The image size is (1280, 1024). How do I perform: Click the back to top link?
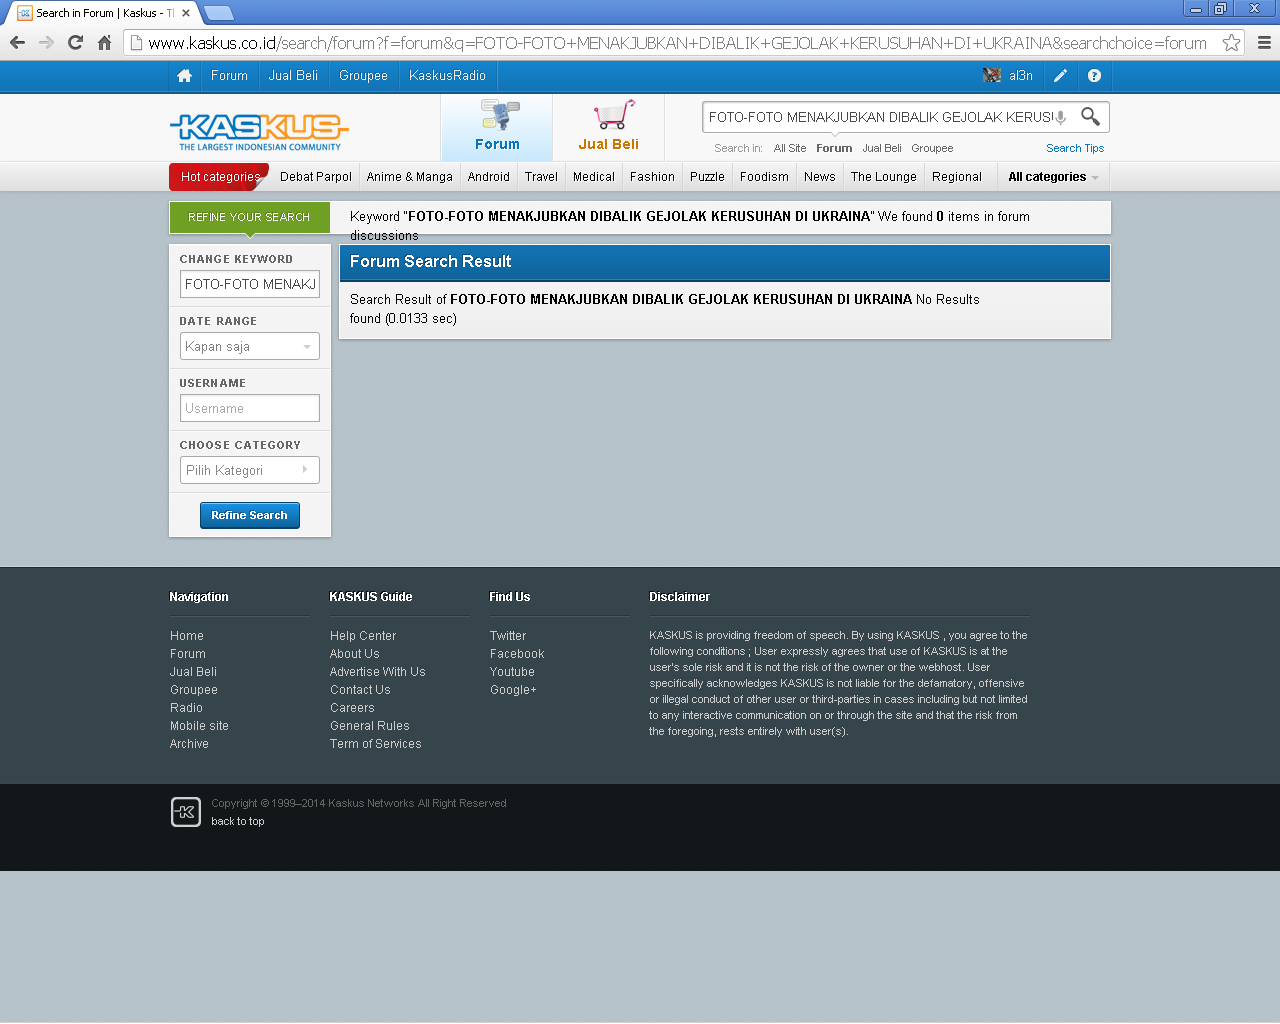coord(238,822)
